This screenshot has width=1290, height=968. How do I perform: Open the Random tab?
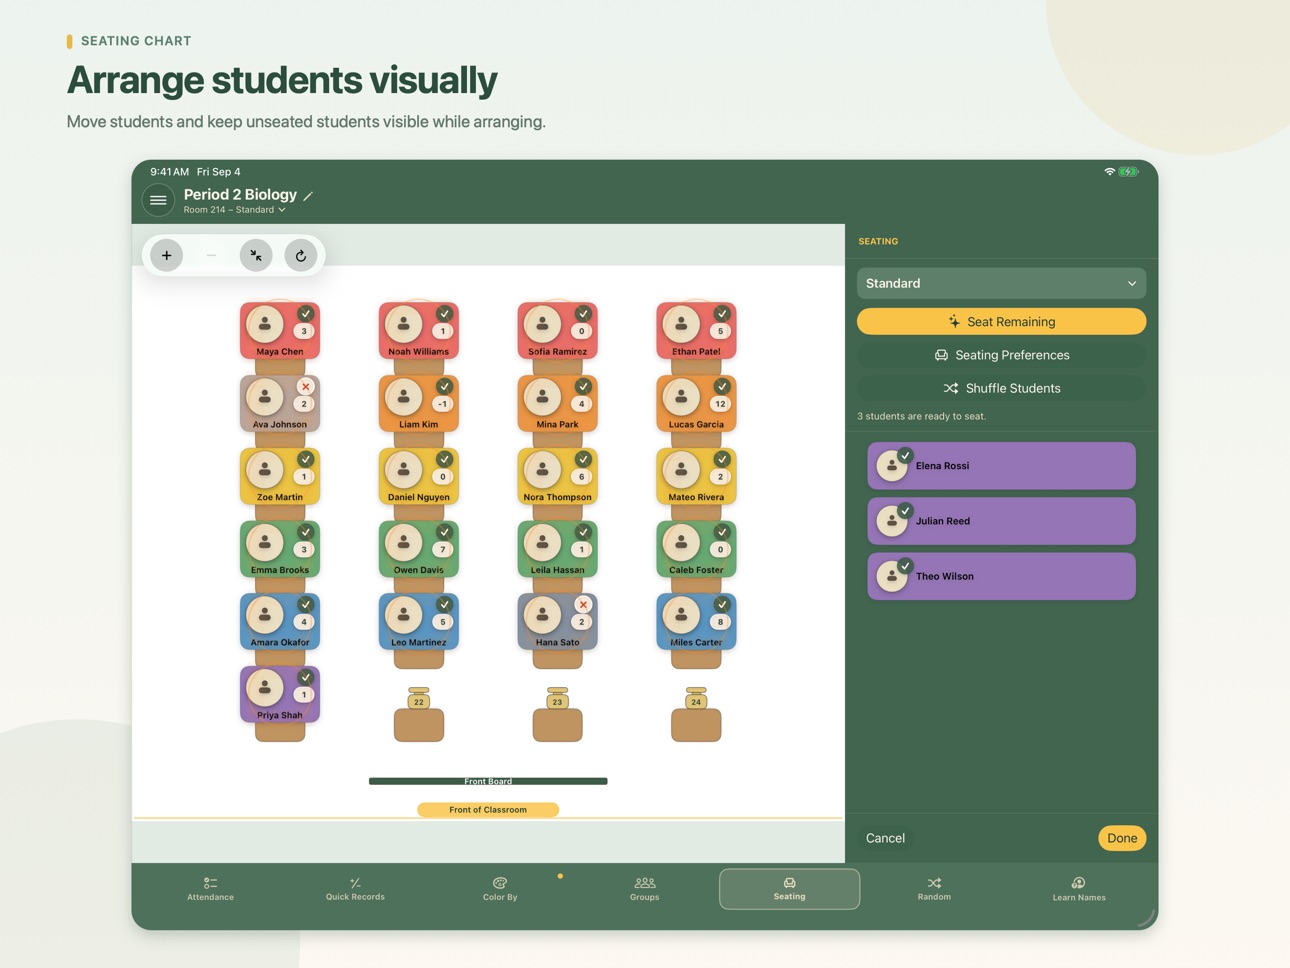[934, 889]
